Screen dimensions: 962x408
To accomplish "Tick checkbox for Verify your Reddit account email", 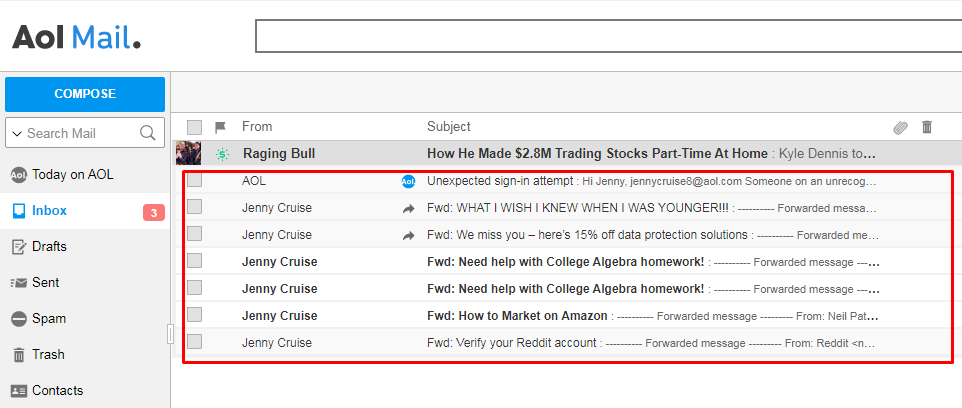I will click(194, 342).
